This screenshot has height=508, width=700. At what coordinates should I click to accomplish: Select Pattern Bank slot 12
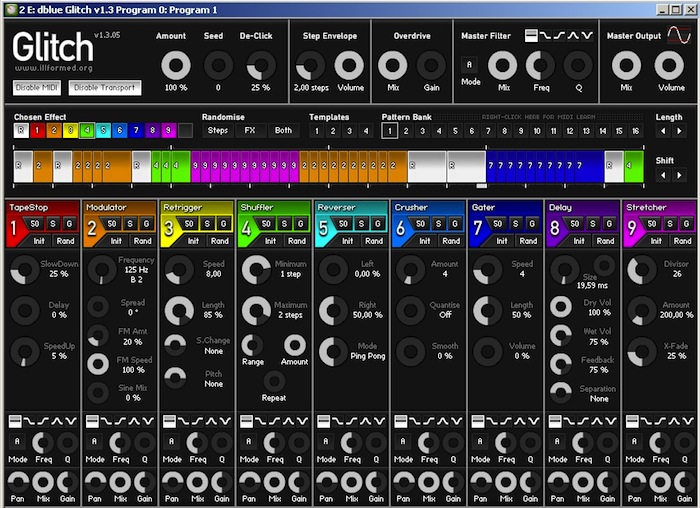pos(570,131)
